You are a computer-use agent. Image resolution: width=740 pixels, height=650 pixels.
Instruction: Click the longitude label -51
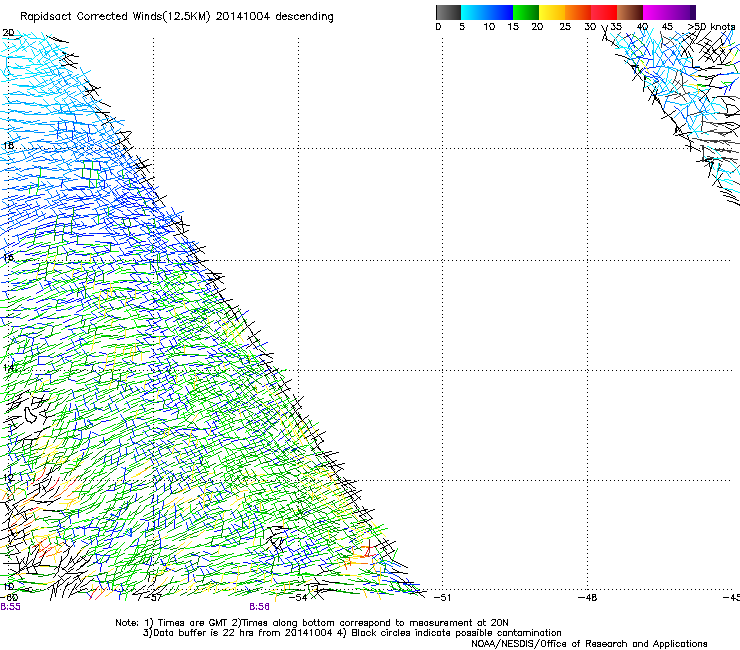(442, 598)
